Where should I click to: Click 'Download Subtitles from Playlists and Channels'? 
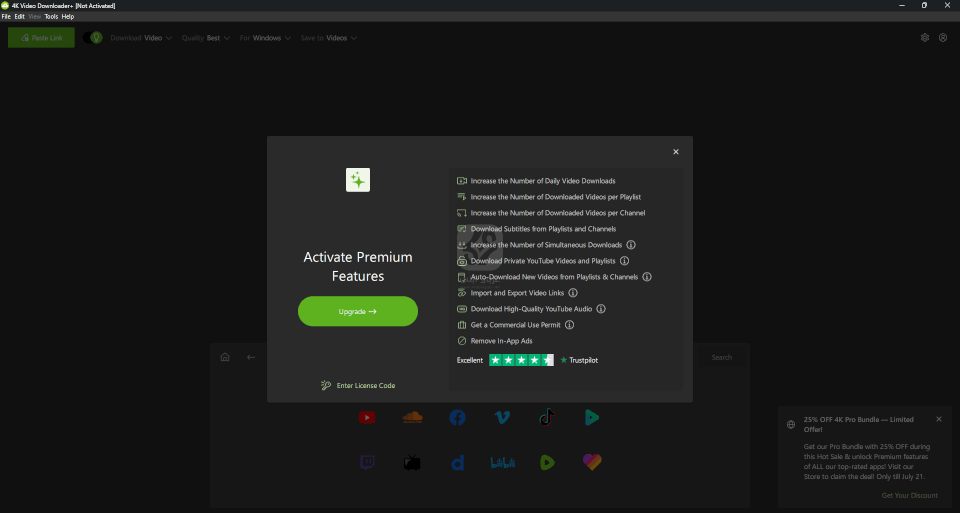pos(543,228)
